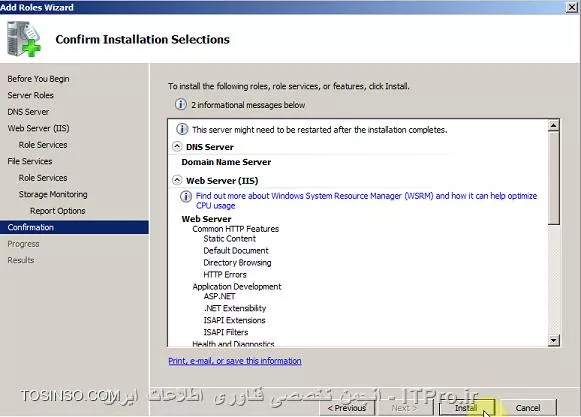Select the 'Directory Browsing' entry
This screenshot has height=417, width=581.
237,263
